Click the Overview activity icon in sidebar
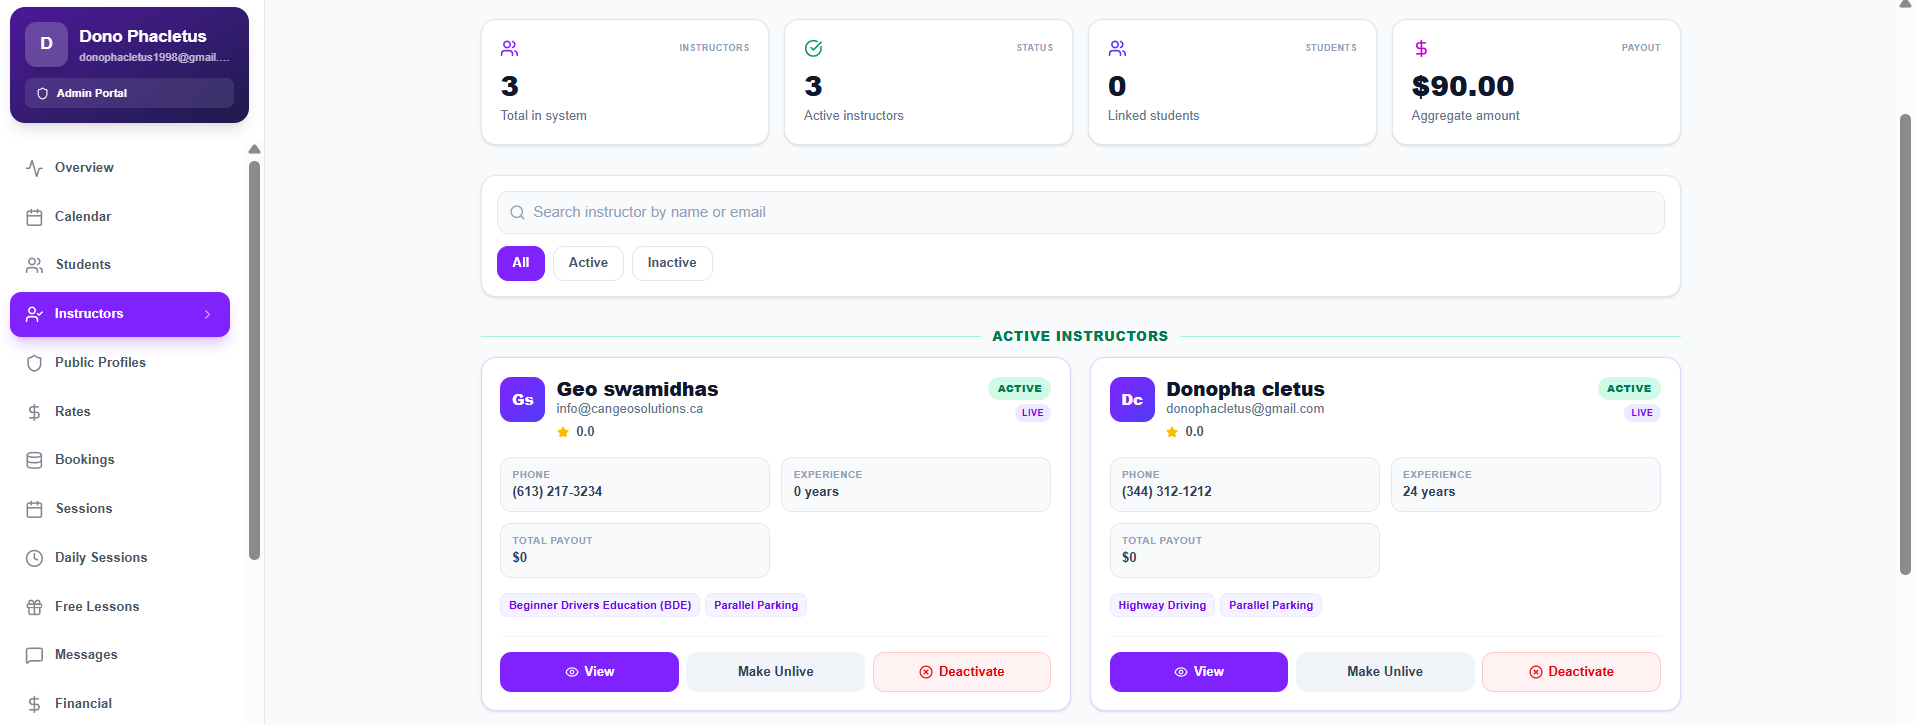This screenshot has width=1914, height=725. coord(34,168)
